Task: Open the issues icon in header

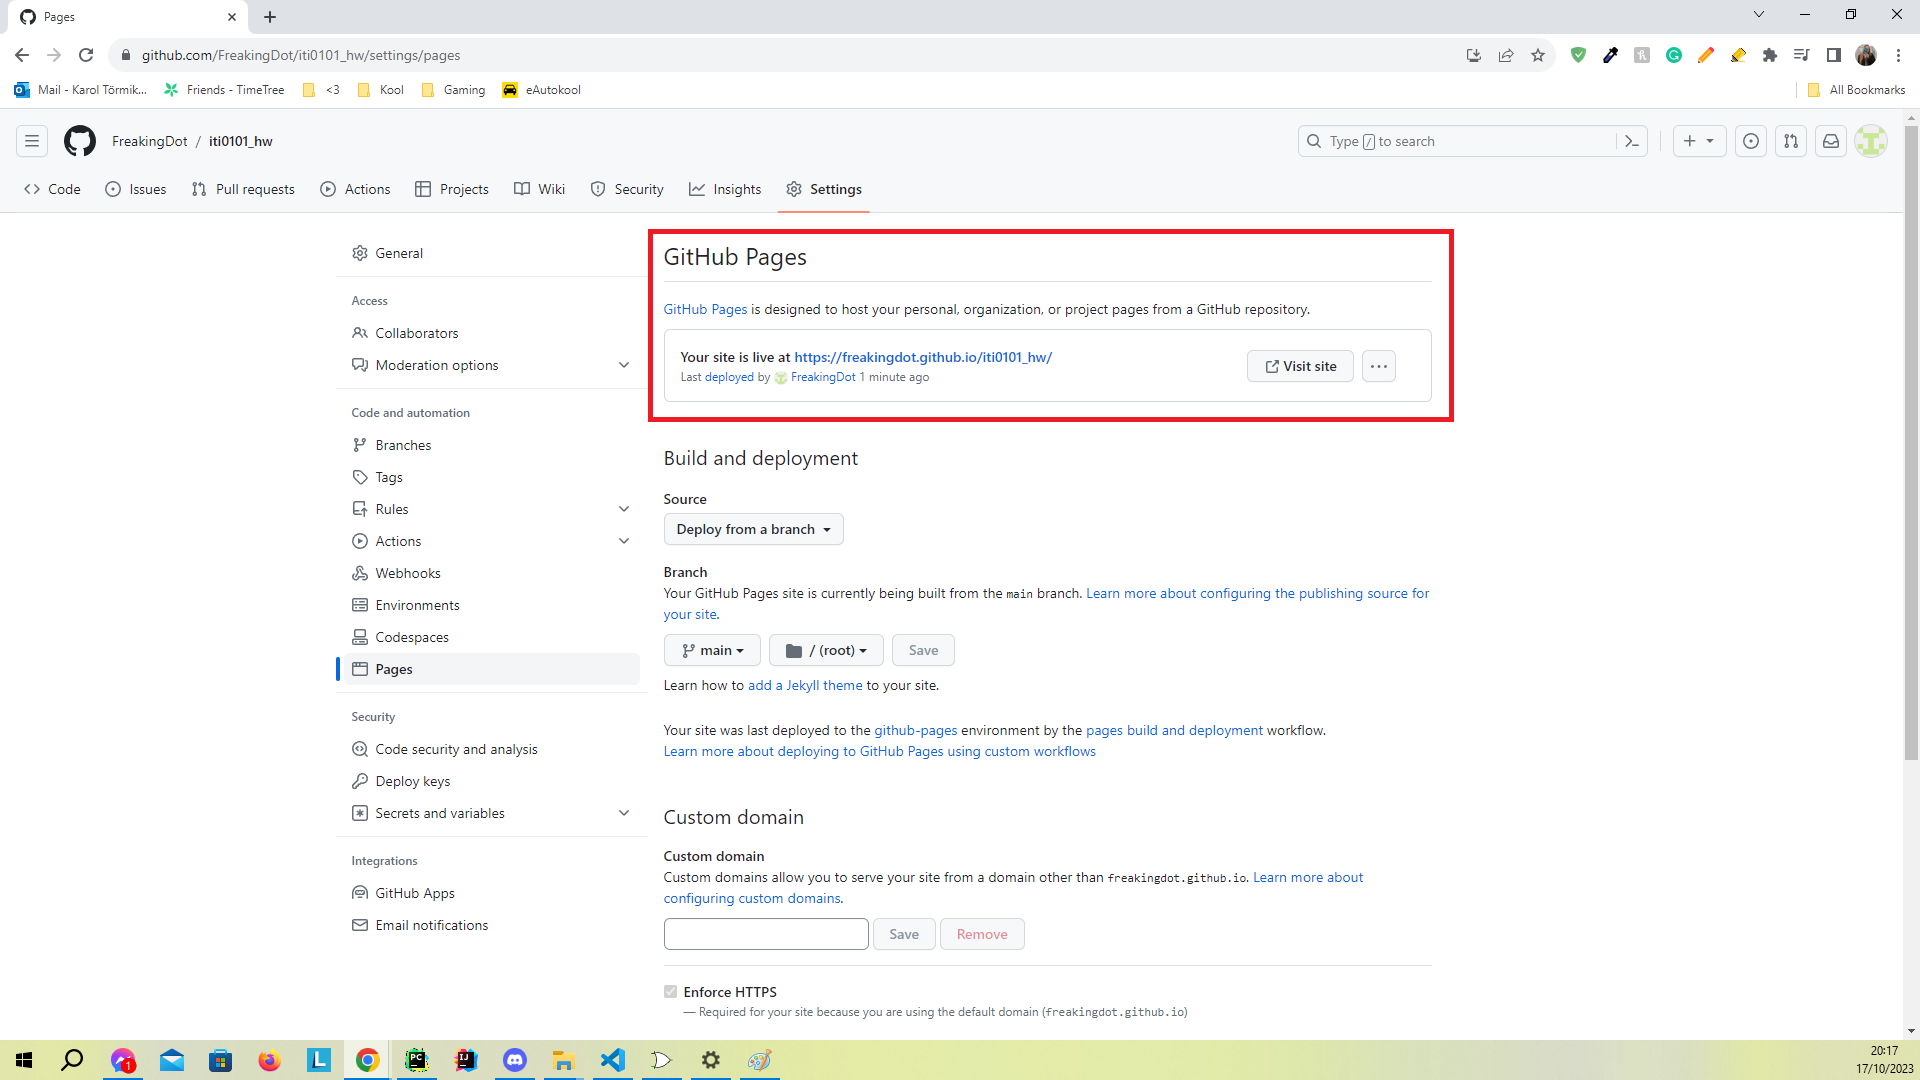Action: 1751,141
